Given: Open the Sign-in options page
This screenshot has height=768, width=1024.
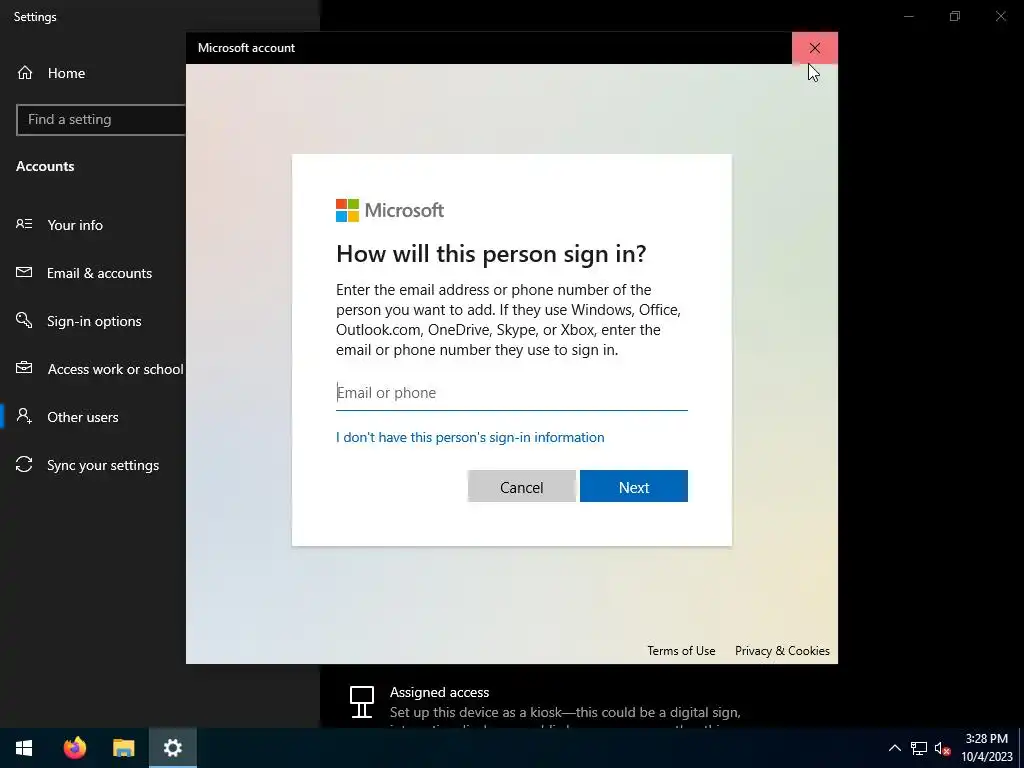Looking at the screenshot, I should (94, 321).
